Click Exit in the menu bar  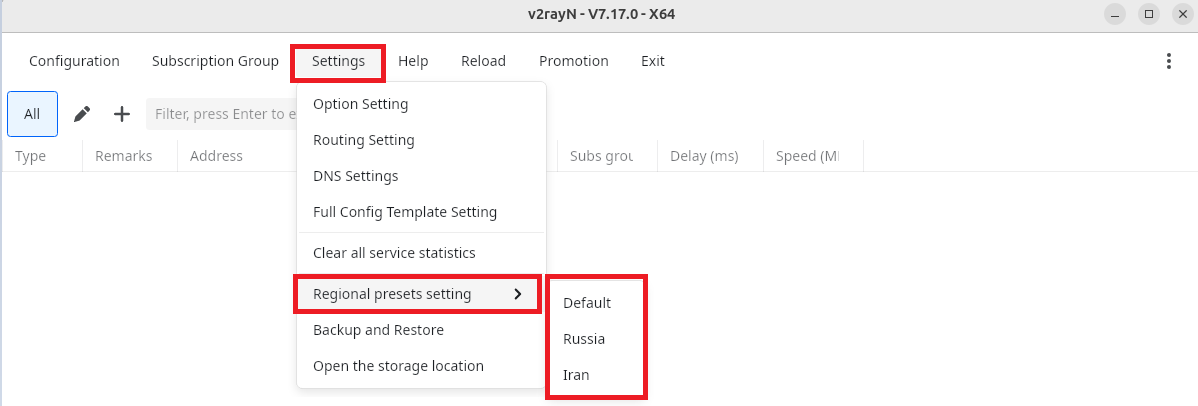(653, 61)
